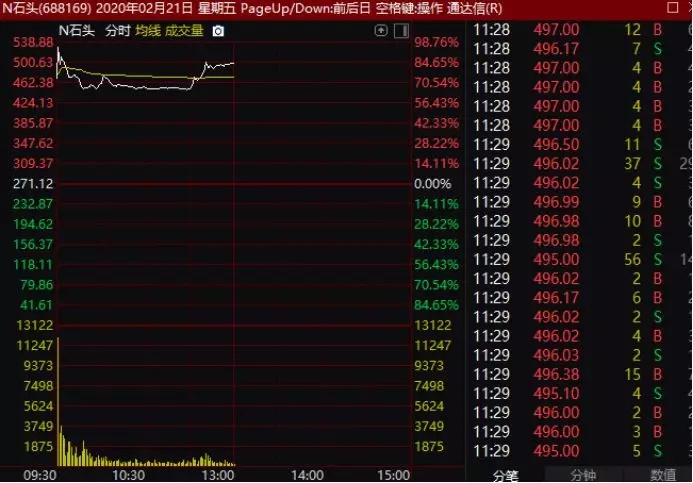The width and height of the screenshot is (693, 483).
Task: Click the 538.88 top price axis label
Action: tap(33, 42)
